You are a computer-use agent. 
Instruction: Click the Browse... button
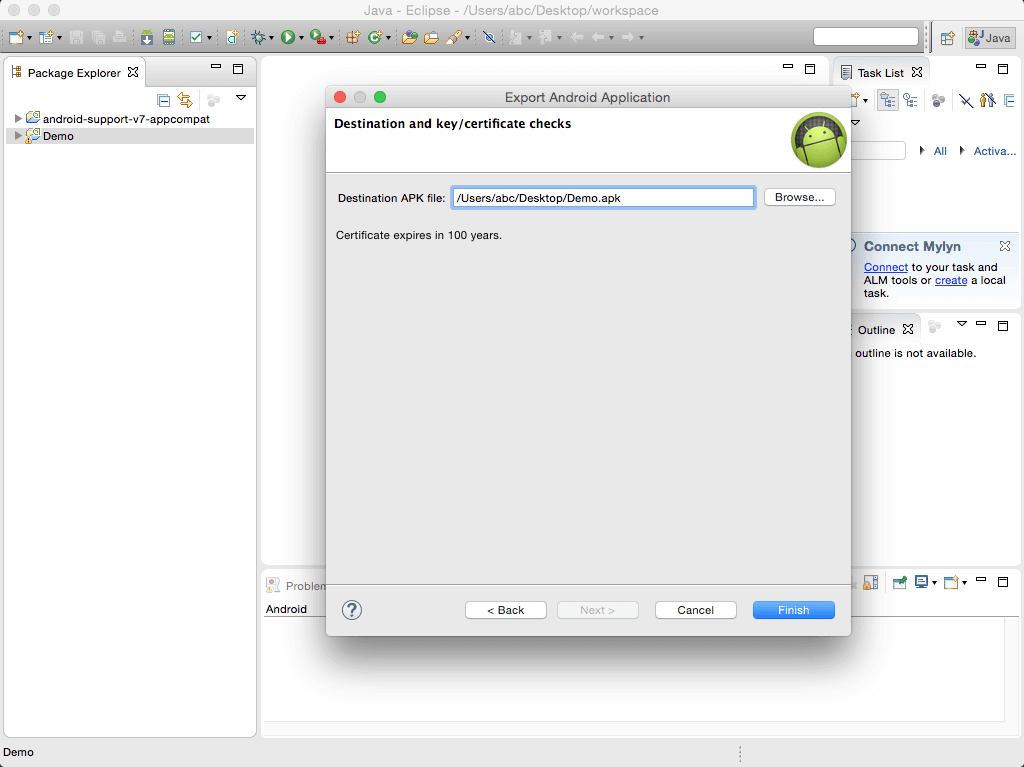[799, 197]
